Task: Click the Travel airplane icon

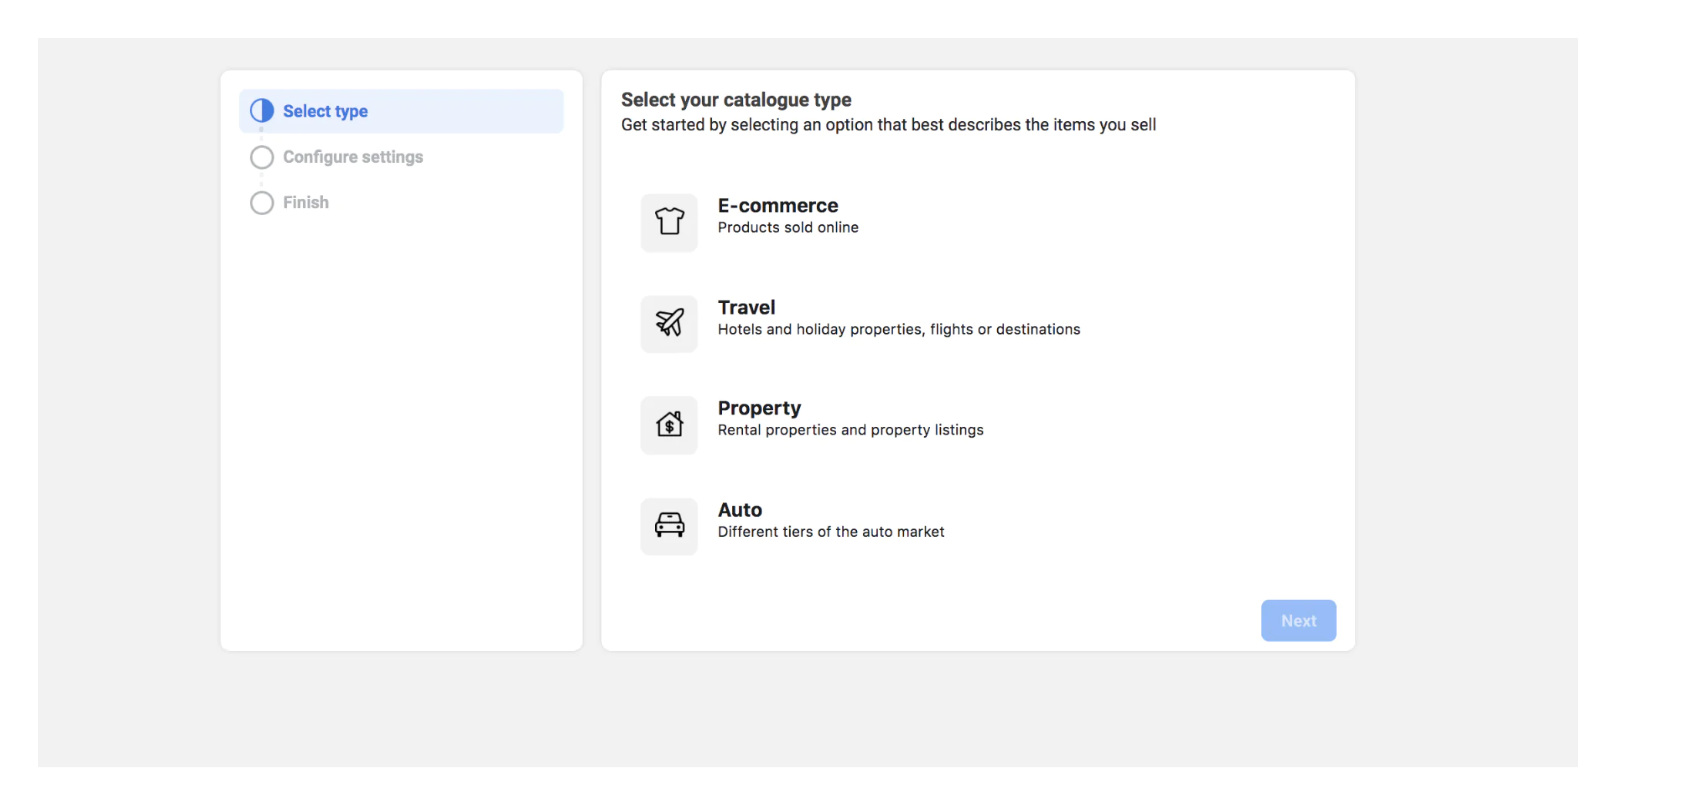Action: click(669, 323)
